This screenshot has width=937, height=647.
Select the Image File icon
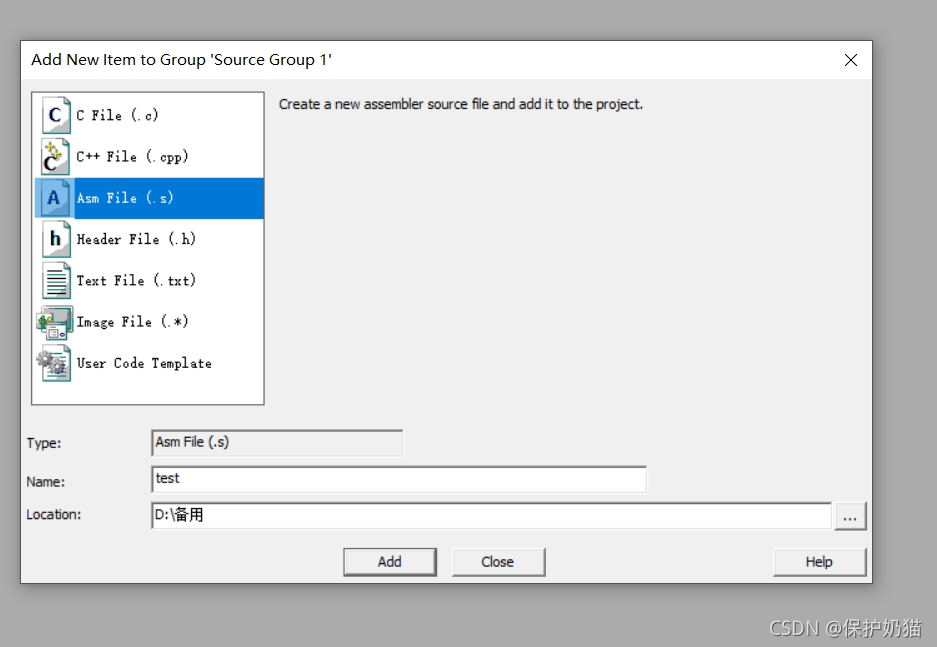(x=55, y=322)
